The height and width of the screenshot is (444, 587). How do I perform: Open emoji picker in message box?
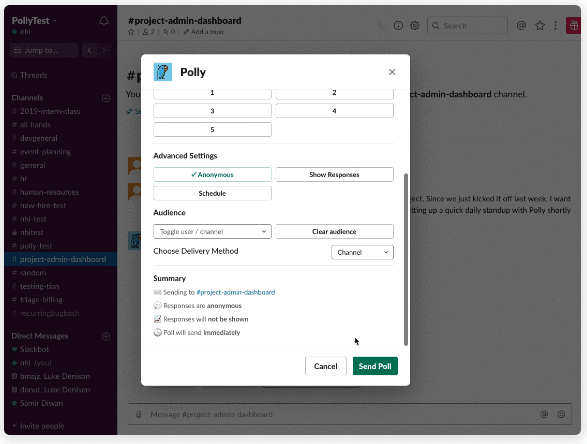coord(561,414)
